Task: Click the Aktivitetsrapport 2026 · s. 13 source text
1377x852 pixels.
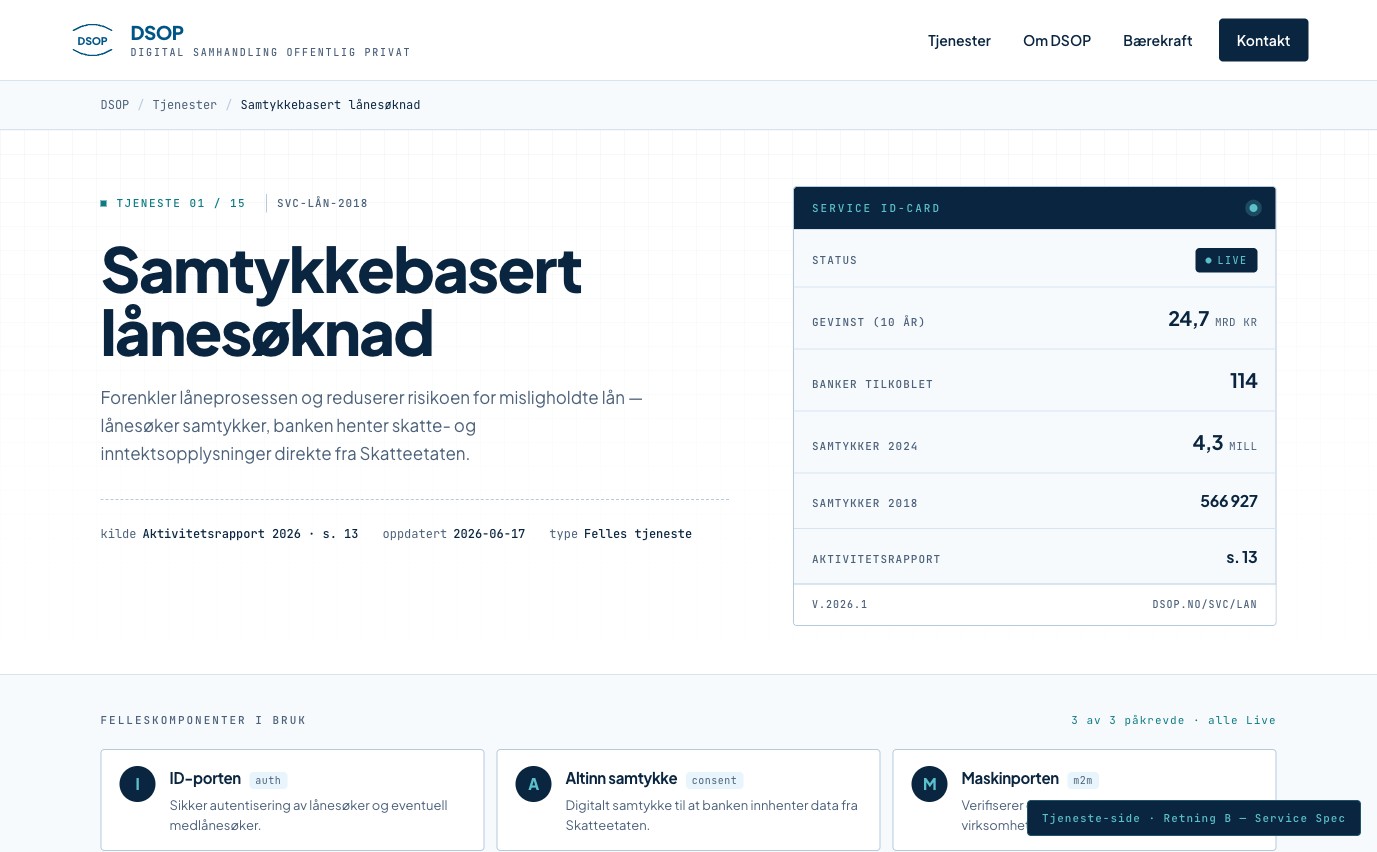Action: (250, 534)
